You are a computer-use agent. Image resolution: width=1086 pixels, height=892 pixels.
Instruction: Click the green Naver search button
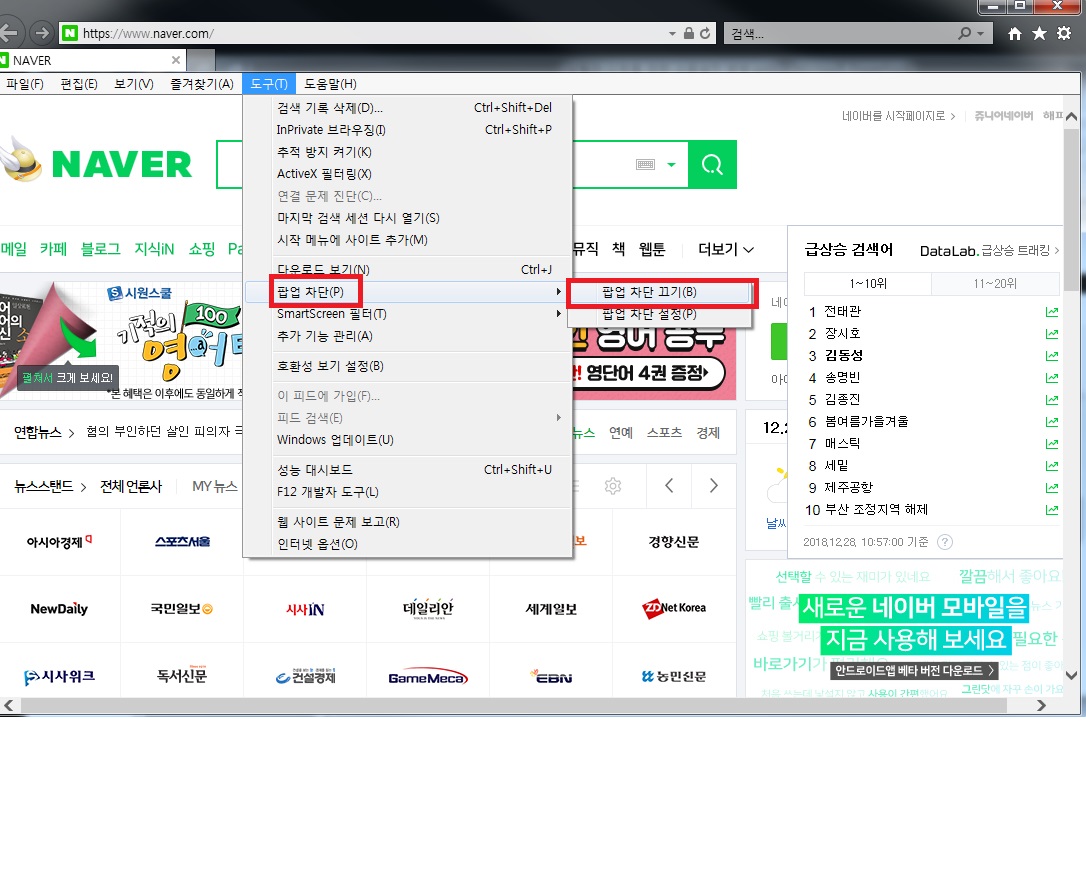[x=712, y=164]
